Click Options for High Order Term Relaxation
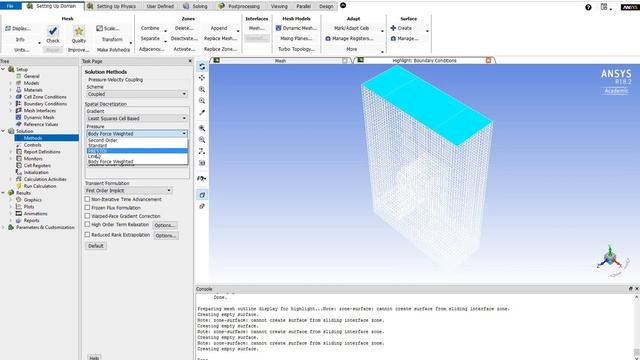 (x=165, y=225)
